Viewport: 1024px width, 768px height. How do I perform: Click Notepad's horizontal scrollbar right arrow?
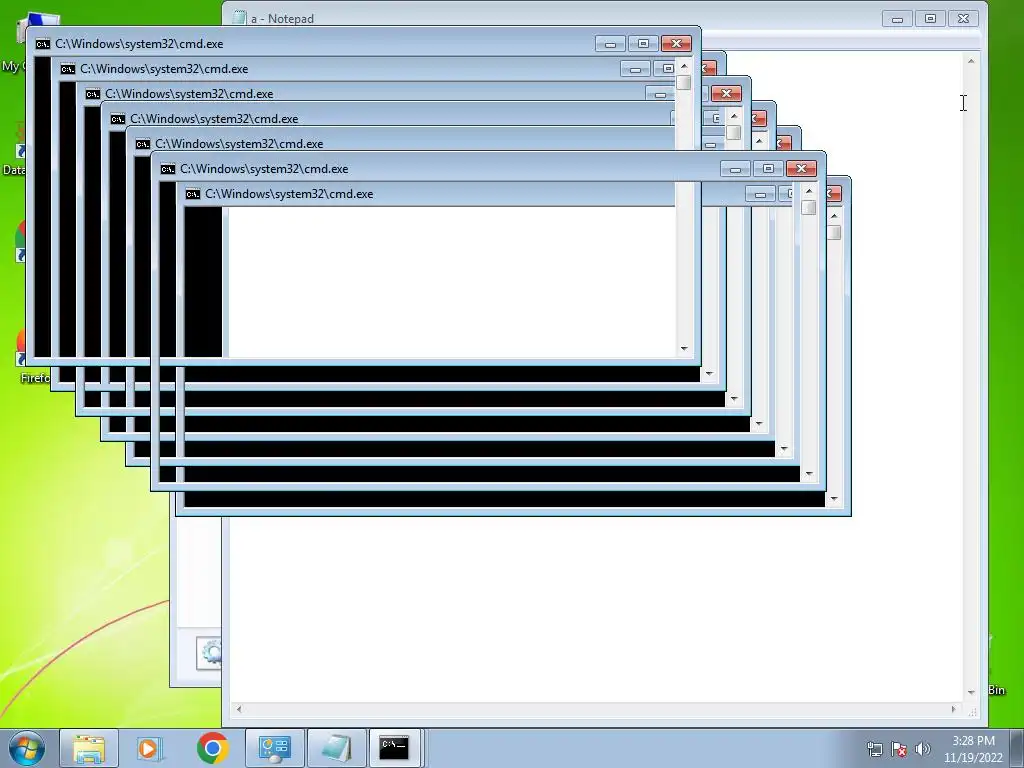pyautogui.click(x=953, y=709)
